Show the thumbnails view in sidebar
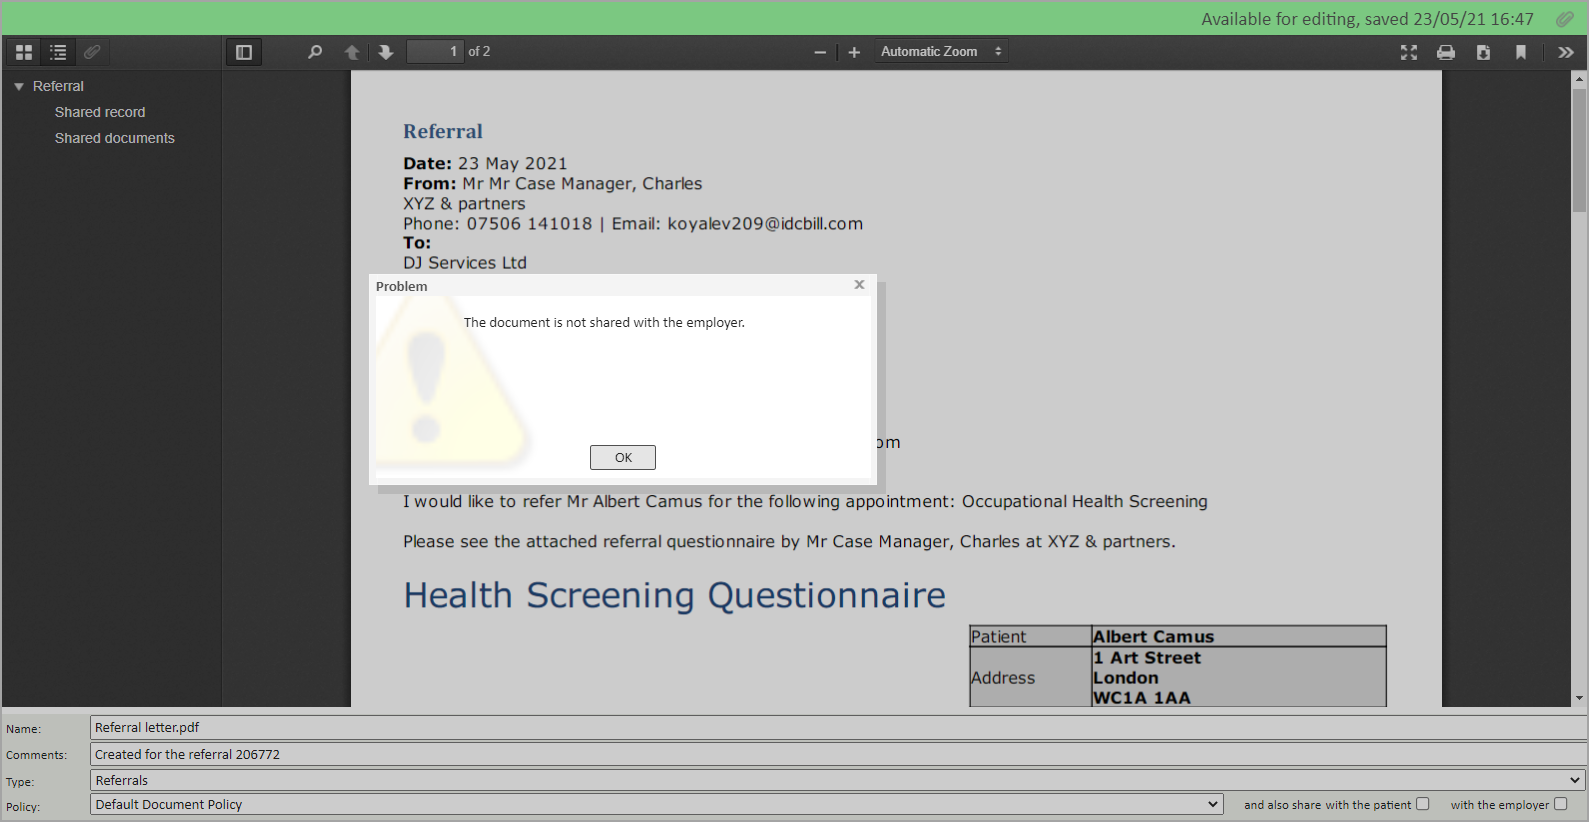This screenshot has height=822, width=1589. click(x=24, y=52)
